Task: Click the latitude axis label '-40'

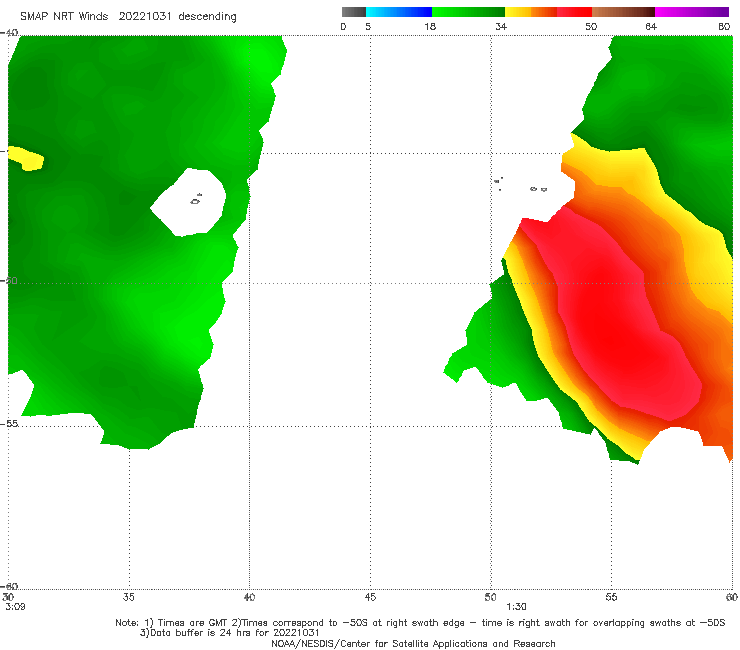Action: pos(9,33)
